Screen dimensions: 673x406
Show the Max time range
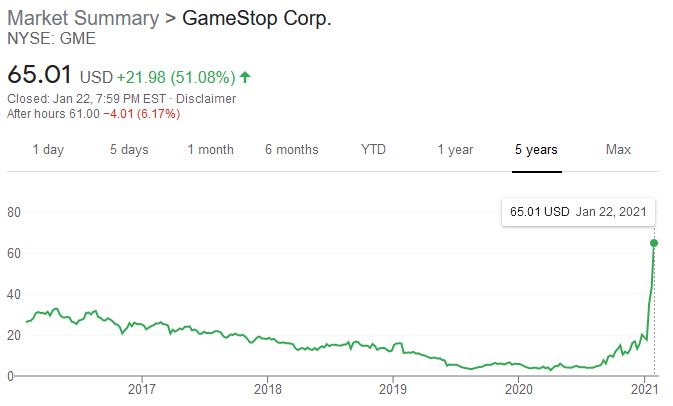618,150
